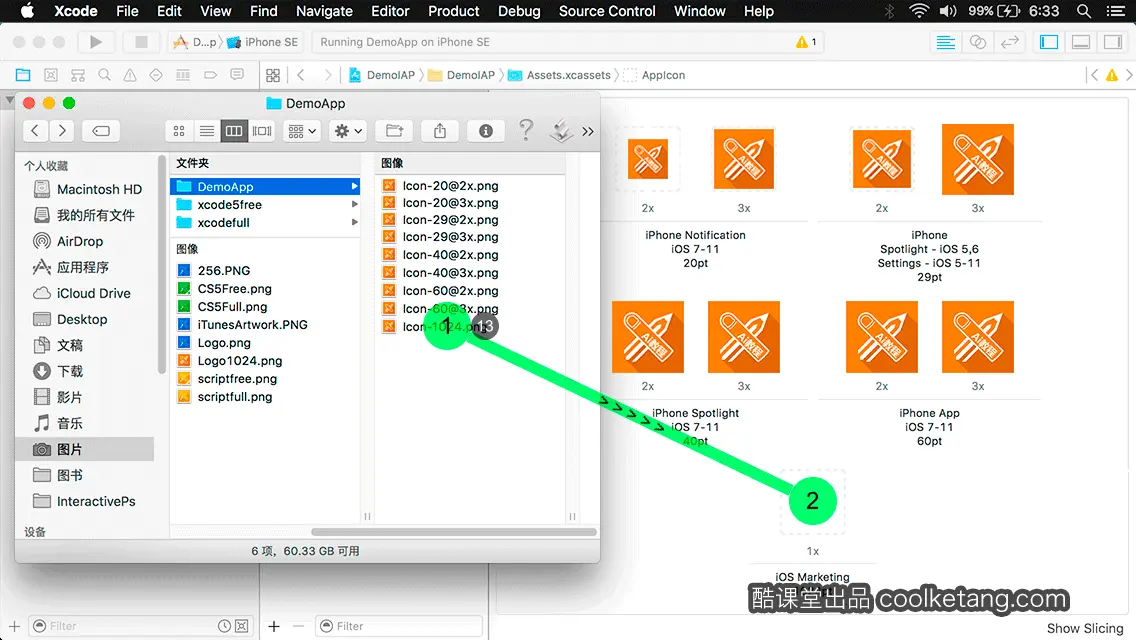Screen dimensions: 1136x640
Task: Click the Finder Get Info button
Action: click(x=485, y=131)
